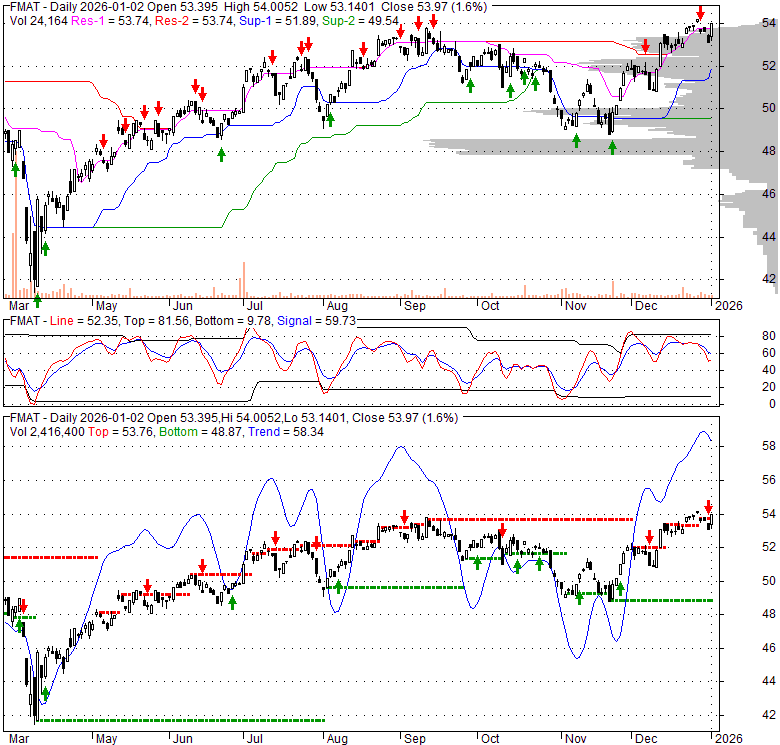This screenshot has height=745, width=780.
Task: Click the Signal = 59.73 label
Action: click(x=316, y=321)
